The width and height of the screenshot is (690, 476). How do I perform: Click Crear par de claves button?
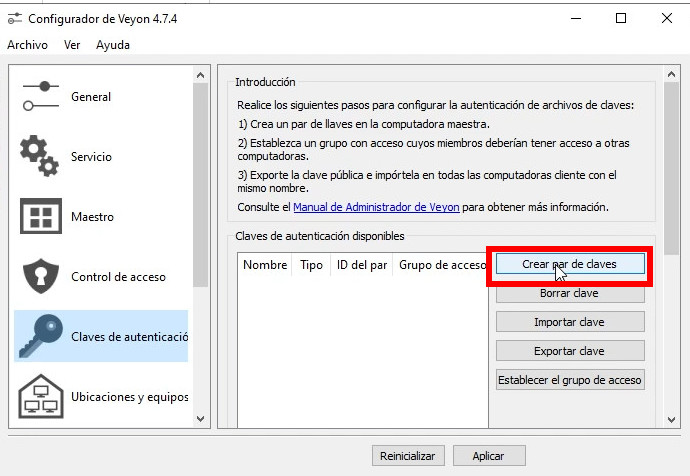(x=570, y=264)
